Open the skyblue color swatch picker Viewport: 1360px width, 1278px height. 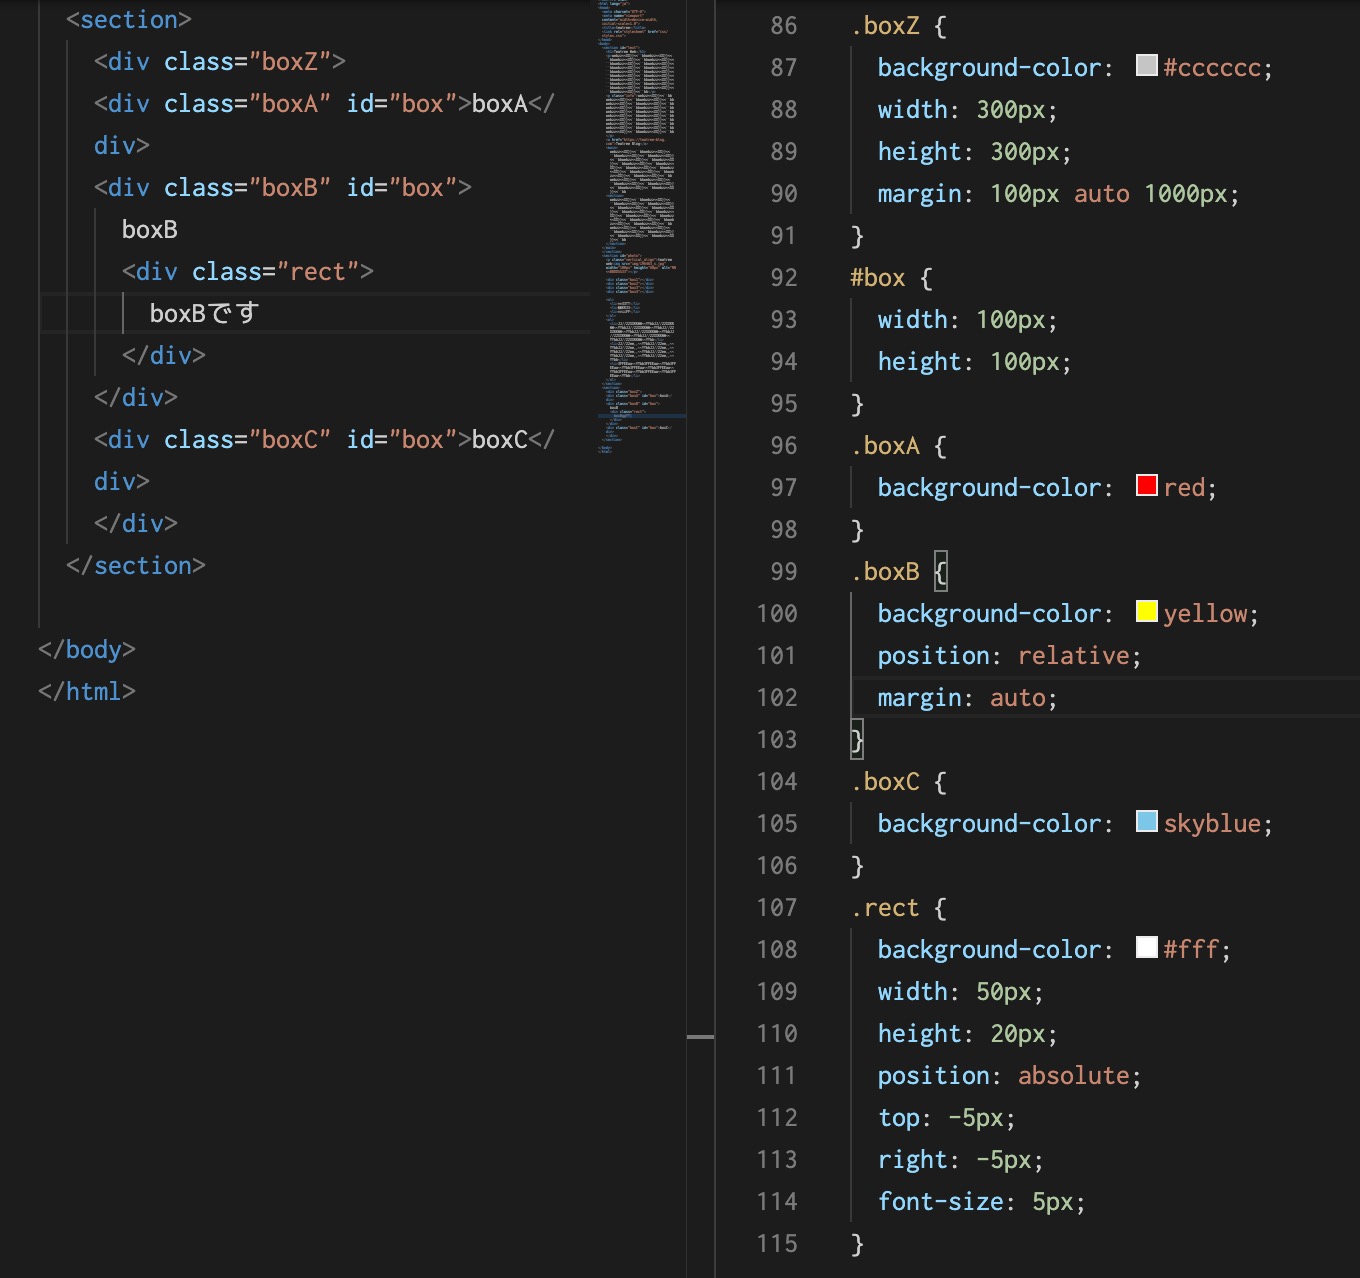coord(1147,822)
